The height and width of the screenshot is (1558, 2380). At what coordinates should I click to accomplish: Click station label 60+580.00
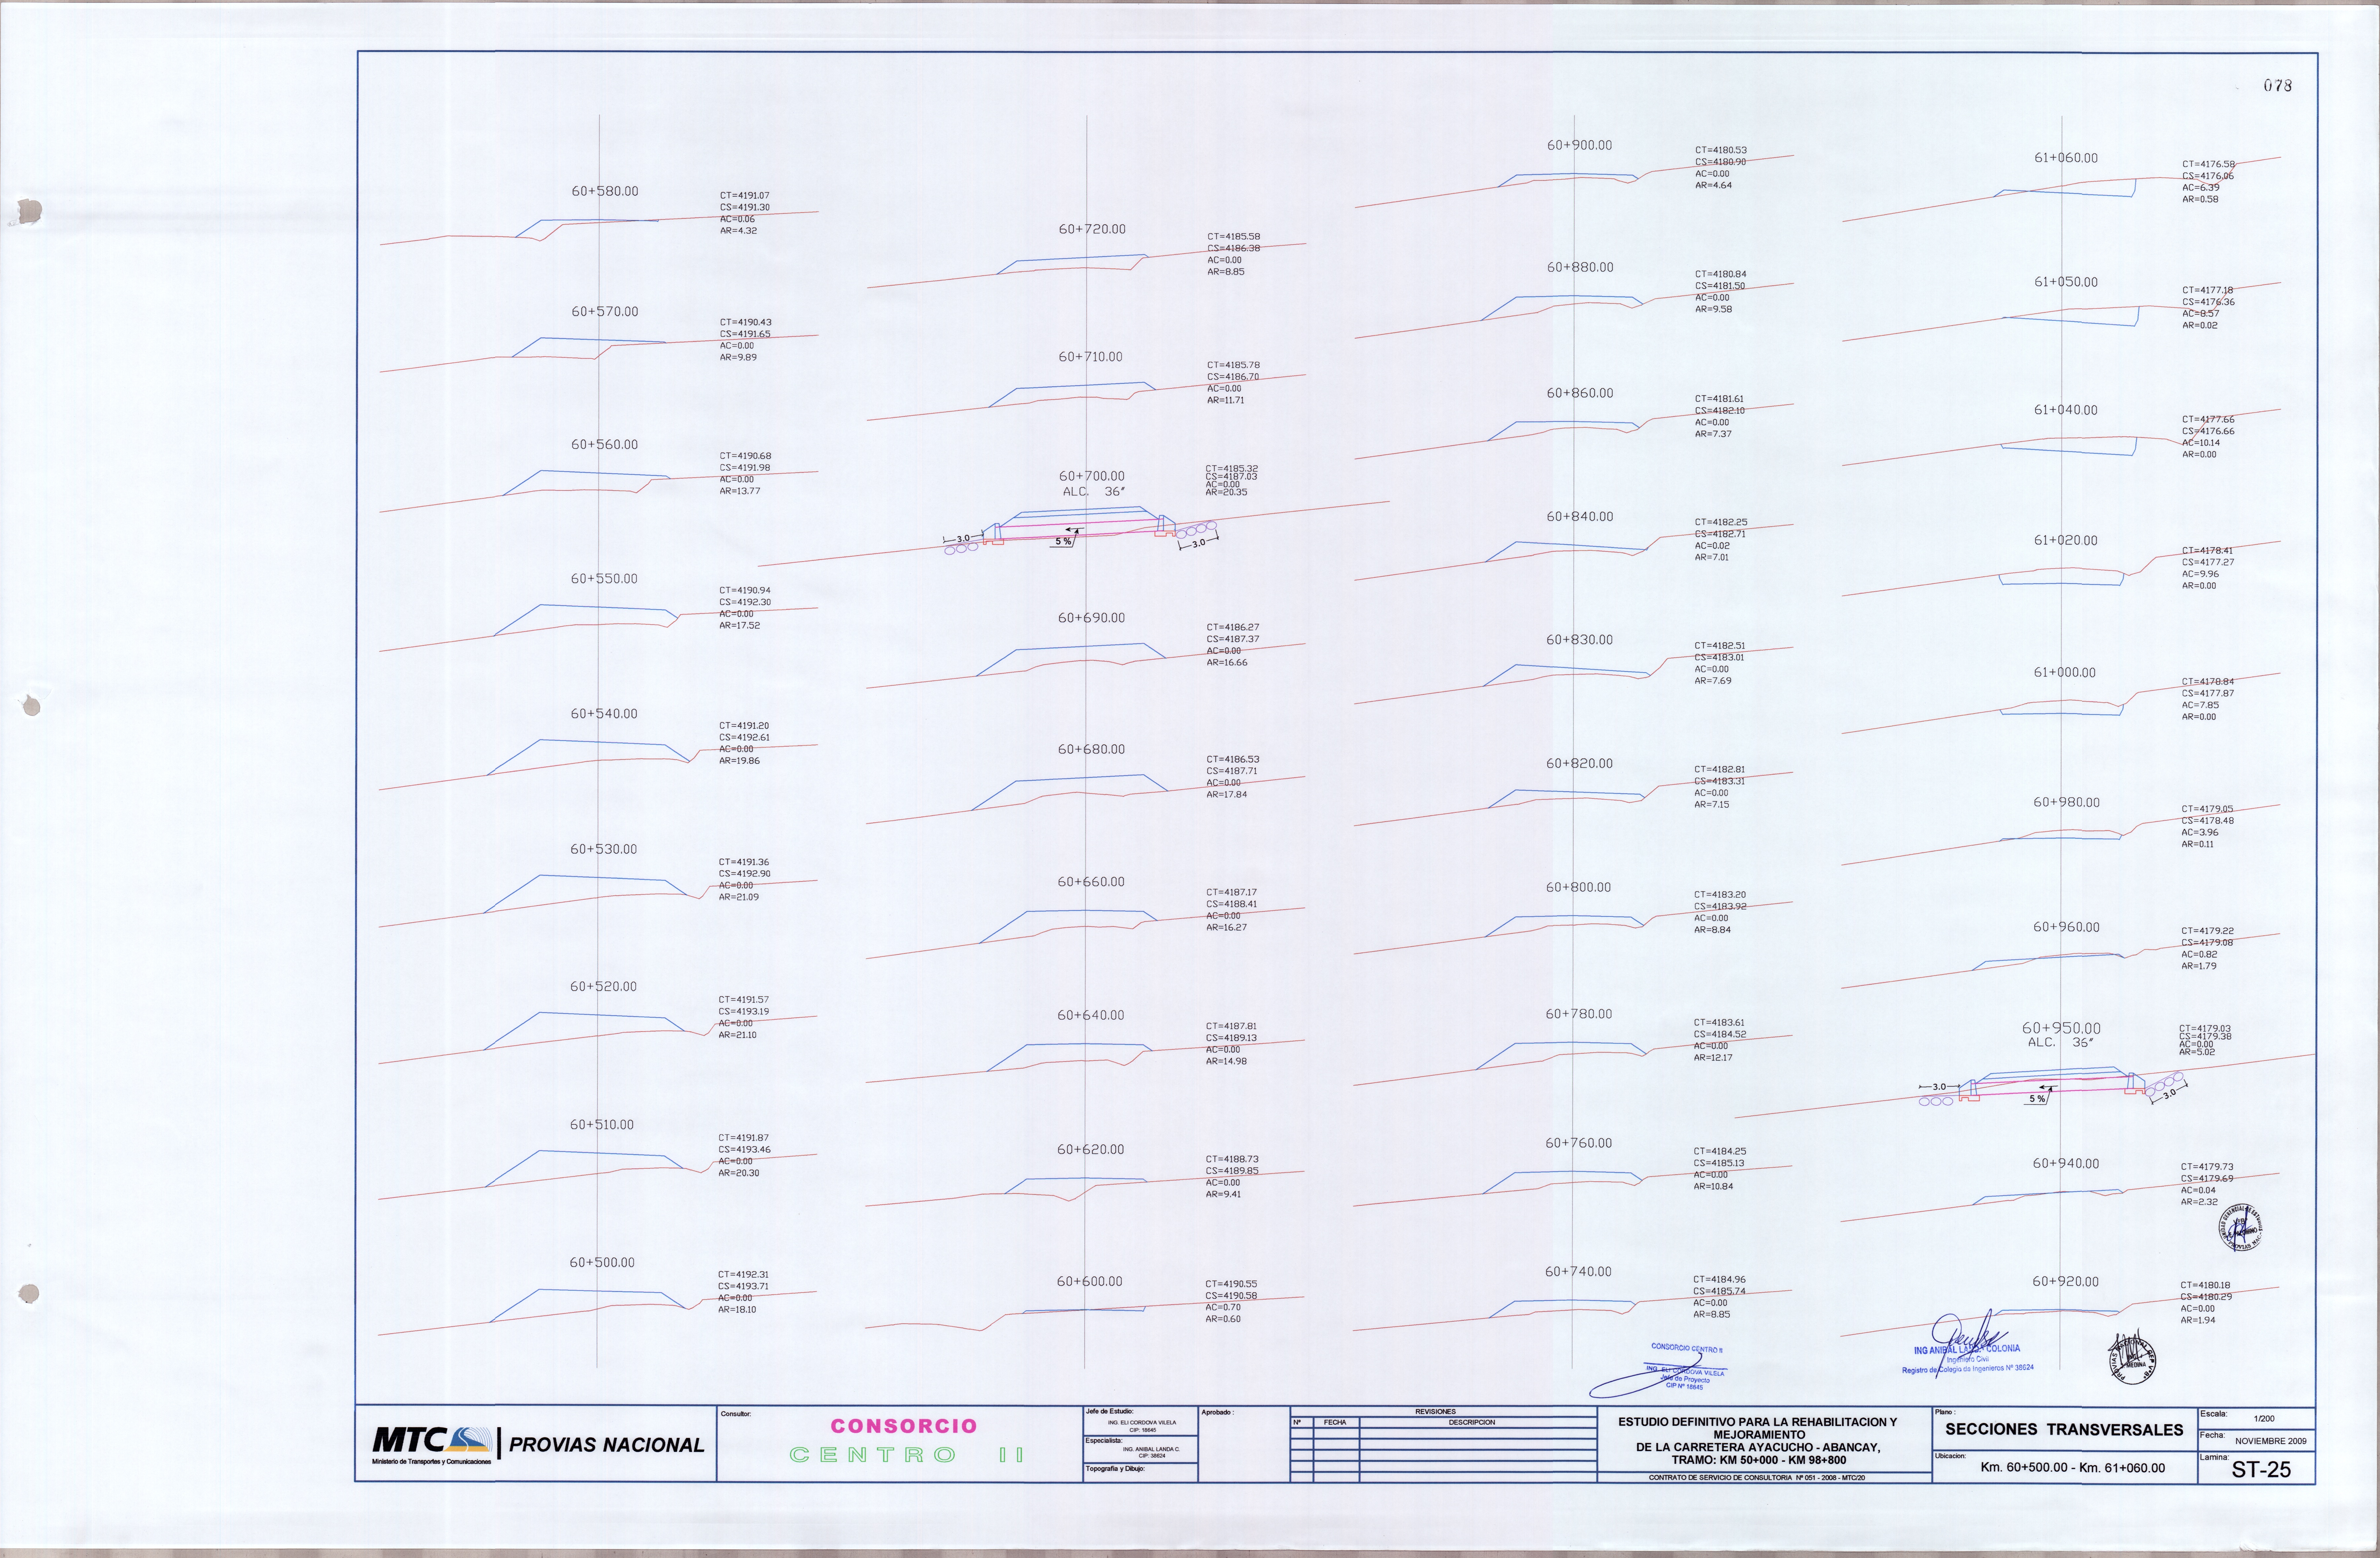click(605, 191)
